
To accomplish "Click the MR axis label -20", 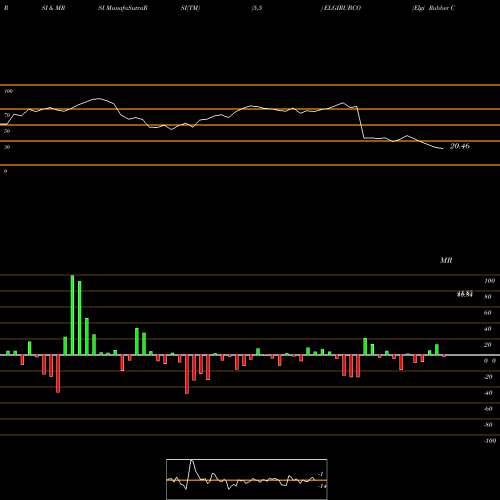I will [x=488, y=377].
